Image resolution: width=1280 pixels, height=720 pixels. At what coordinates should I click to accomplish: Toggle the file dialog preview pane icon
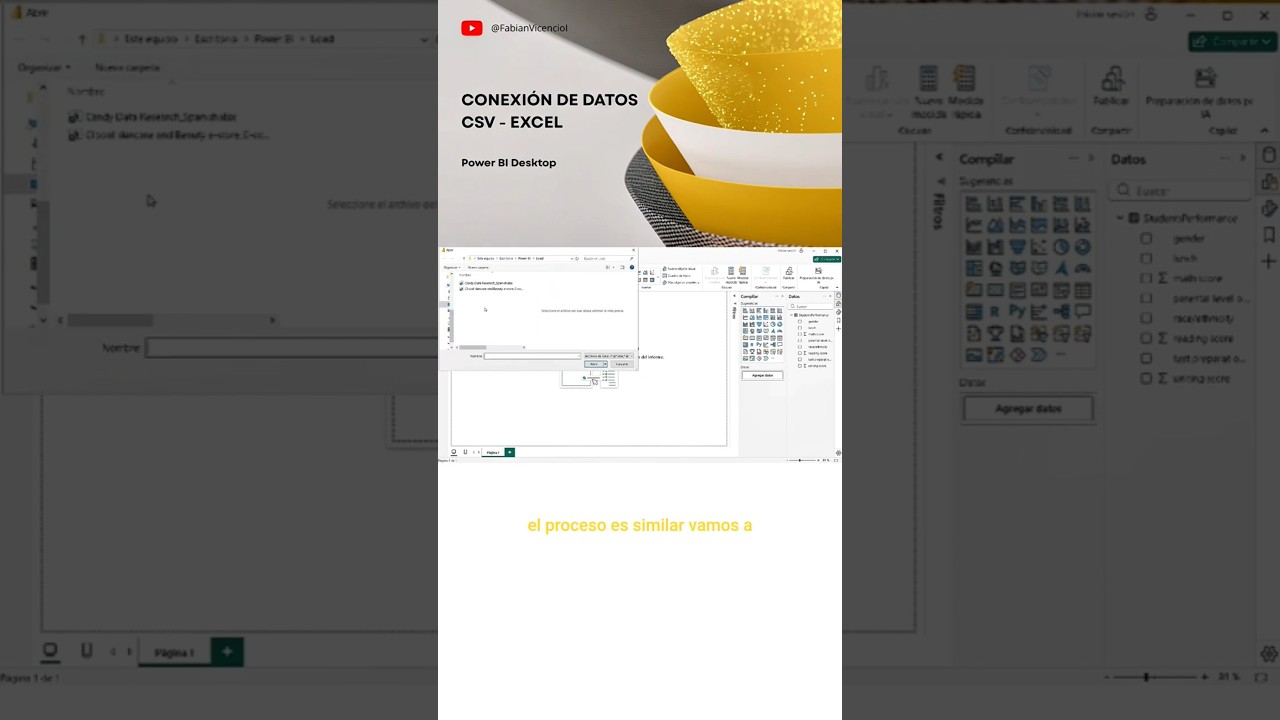point(622,267)
